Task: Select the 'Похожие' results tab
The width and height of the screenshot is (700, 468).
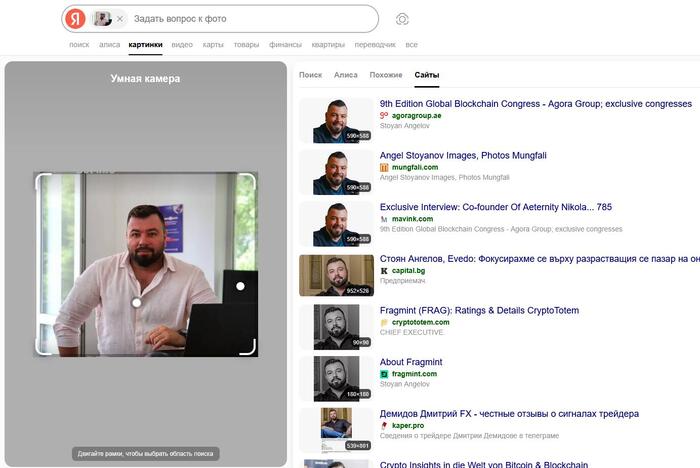Action: click(386, 75)
